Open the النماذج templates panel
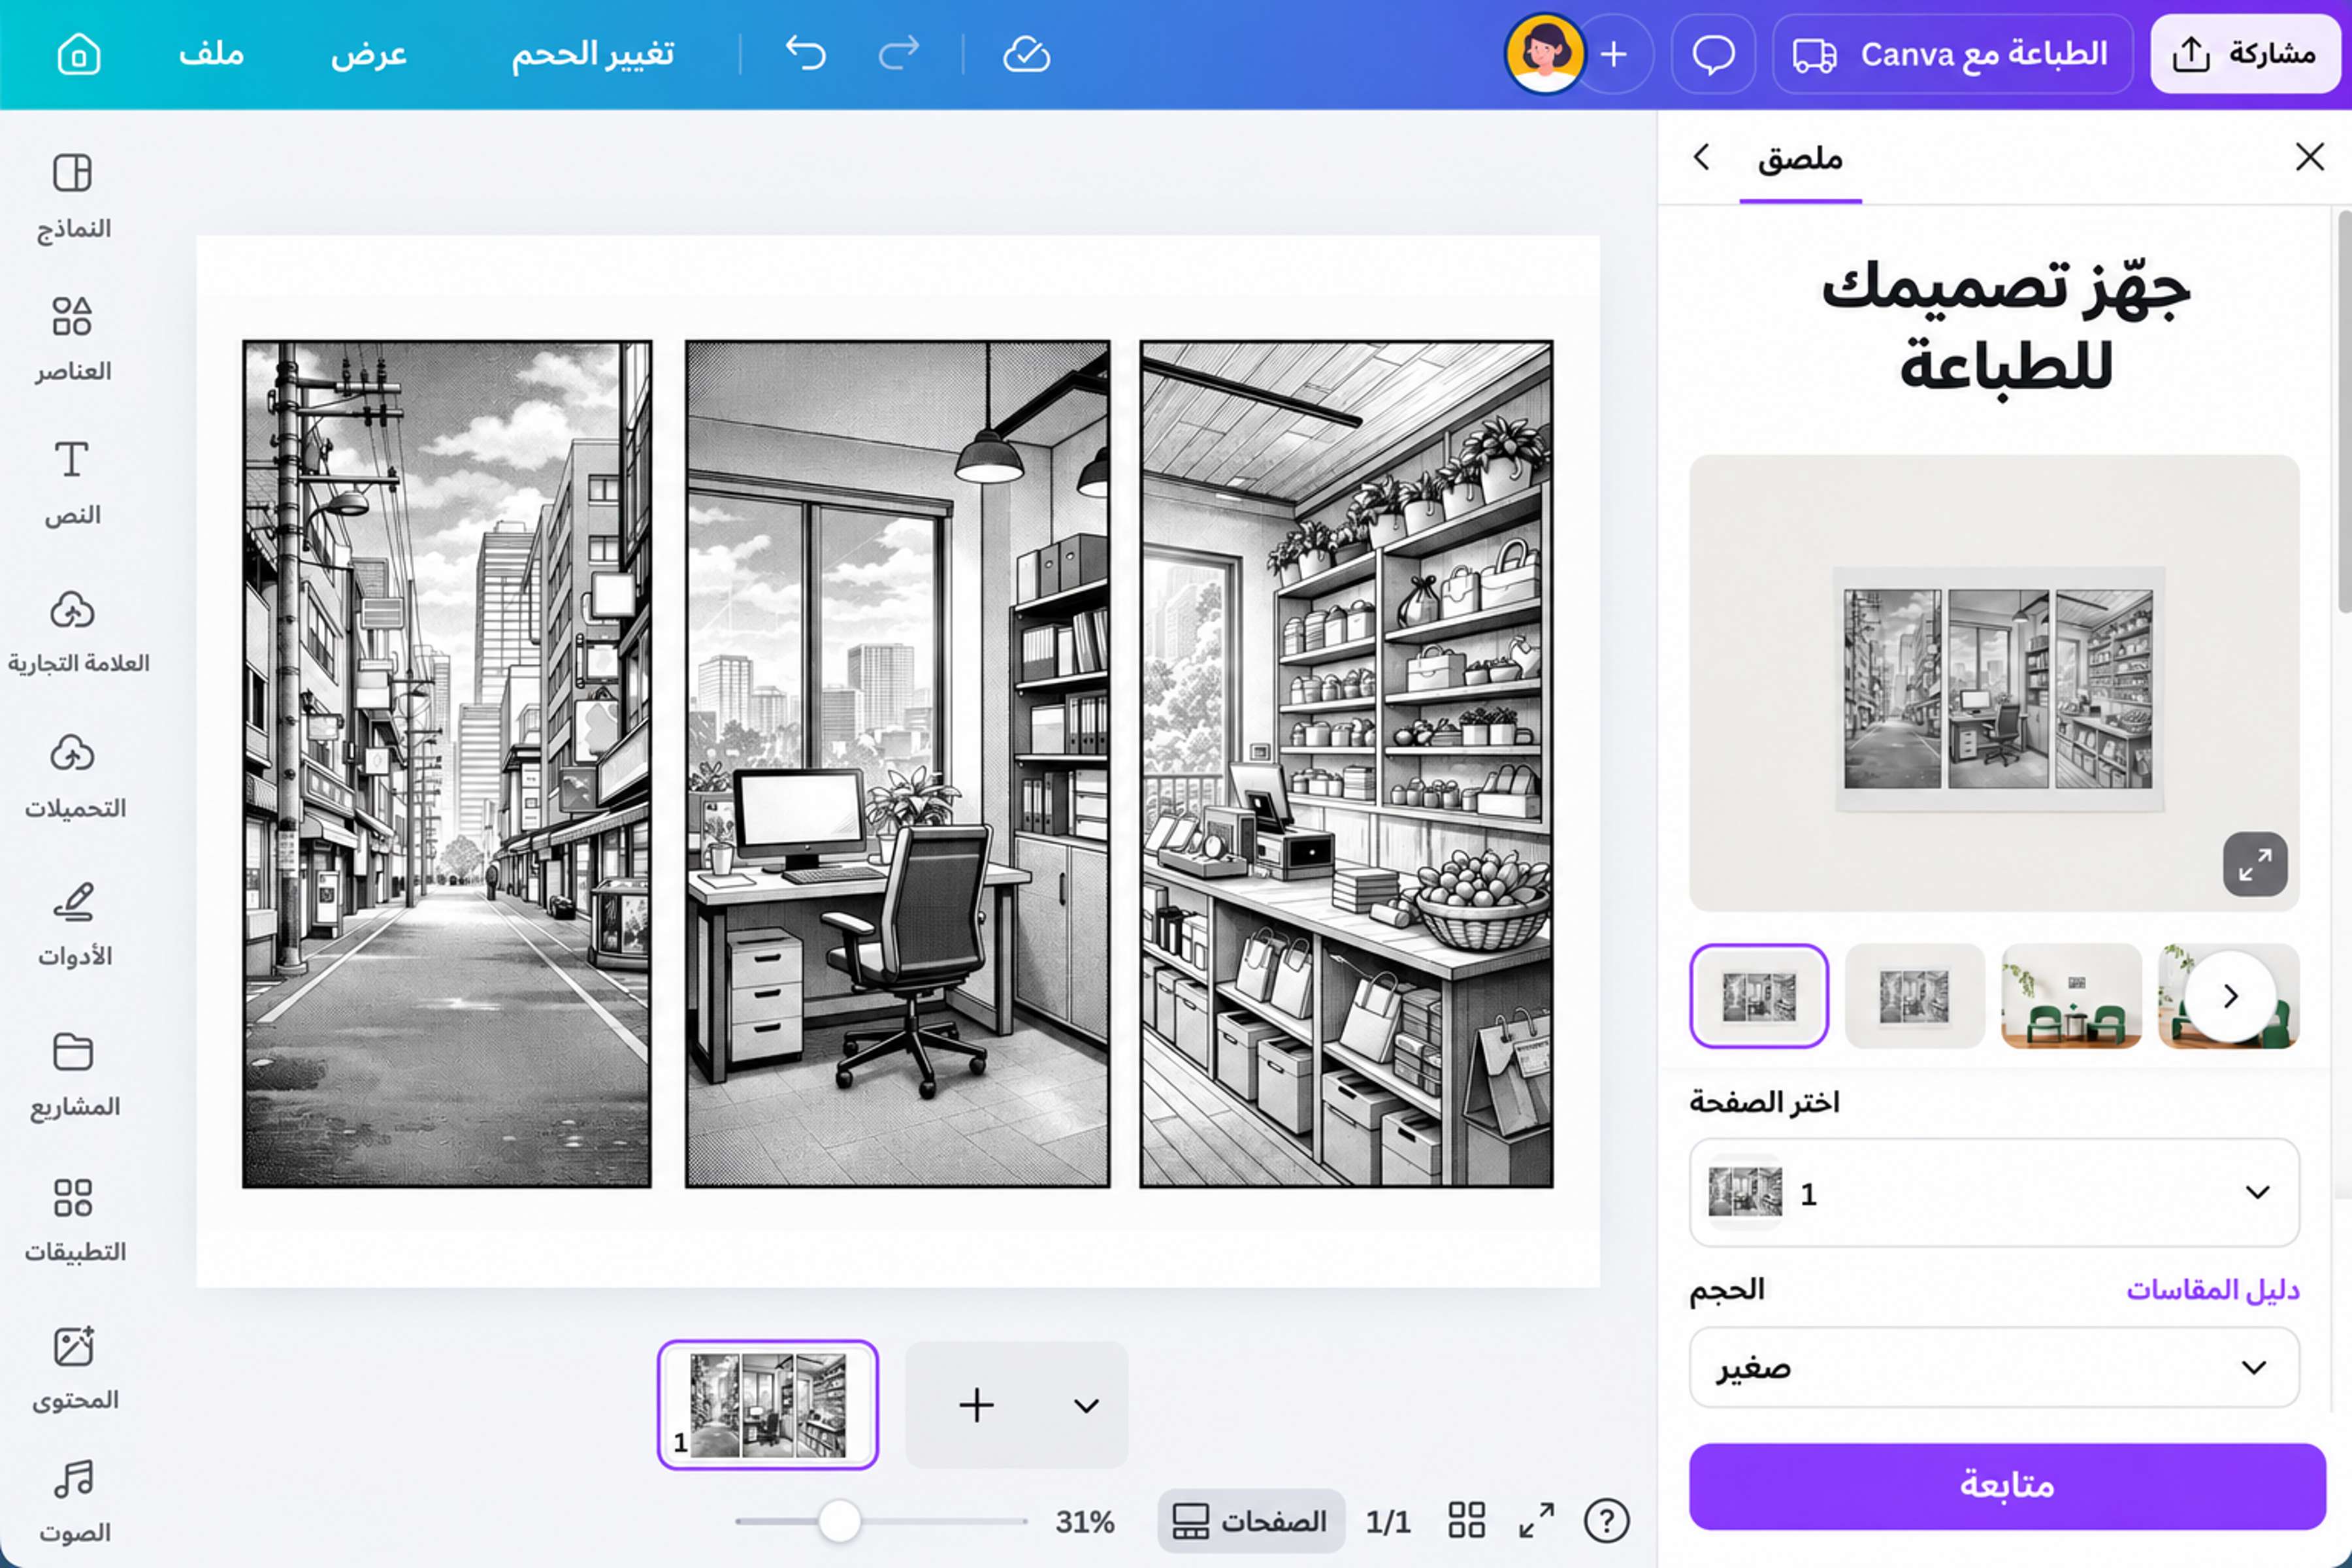 click(x=73, y=197)
